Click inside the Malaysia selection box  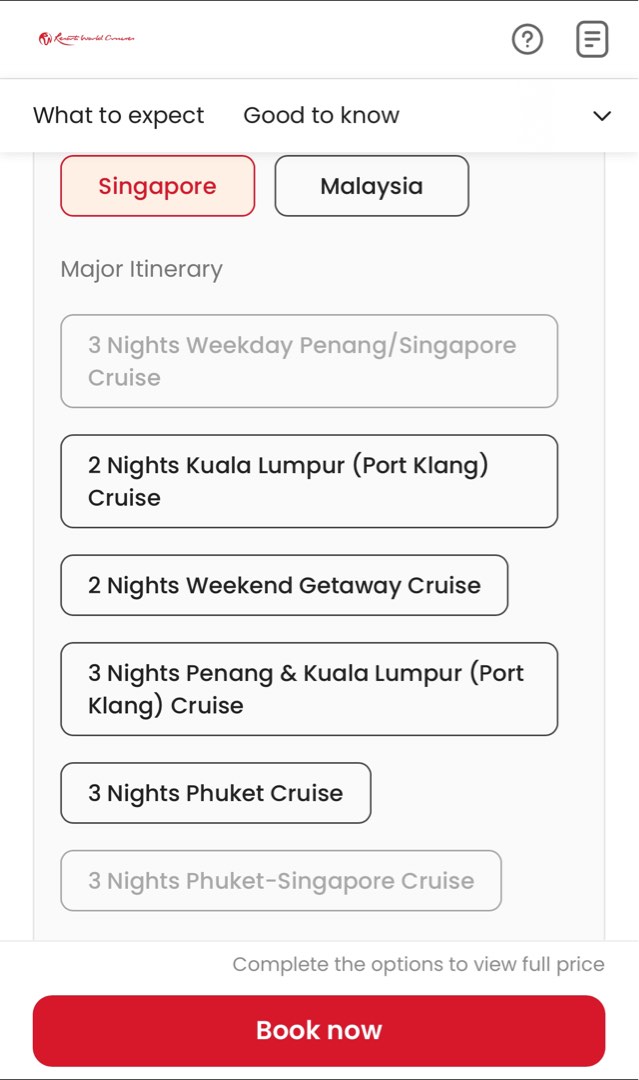[371, 186]
